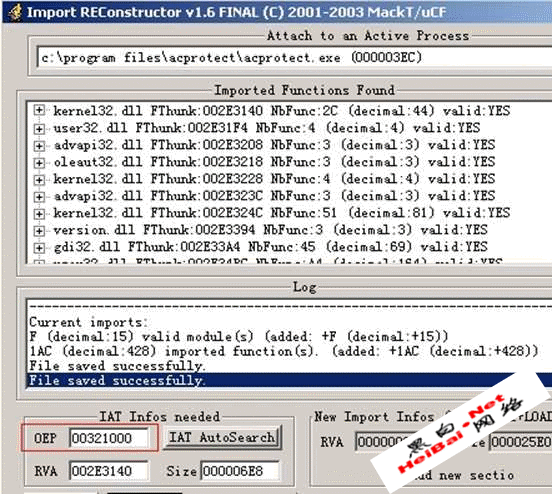552x494 pixels.
Task: Select kernel32.dll NbFunc:4 row text
Action: point(274,179)
